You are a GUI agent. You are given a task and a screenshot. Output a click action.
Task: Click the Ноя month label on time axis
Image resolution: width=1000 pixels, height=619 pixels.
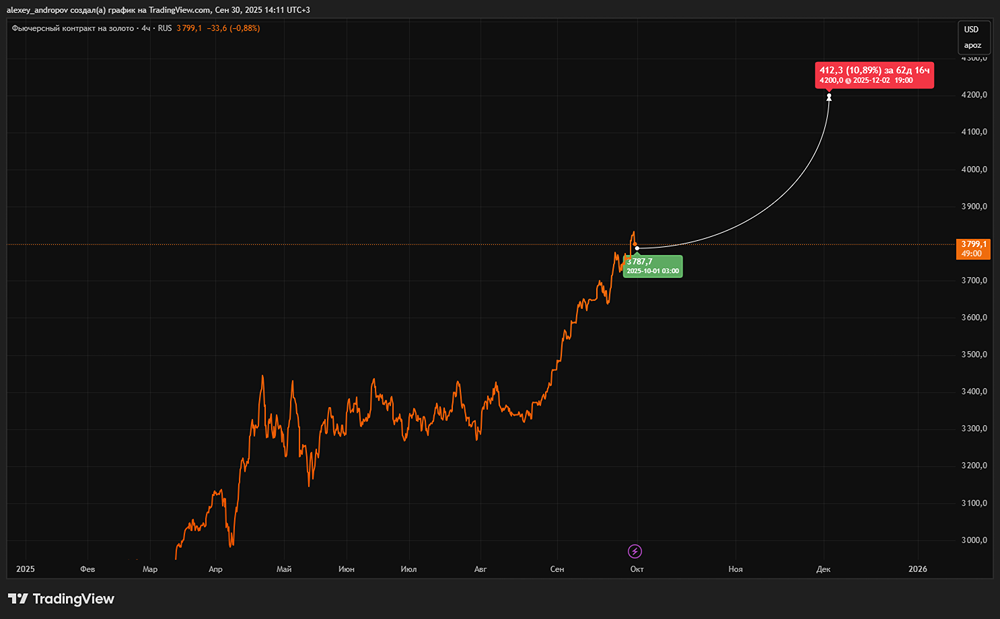[x=735, y=569]
